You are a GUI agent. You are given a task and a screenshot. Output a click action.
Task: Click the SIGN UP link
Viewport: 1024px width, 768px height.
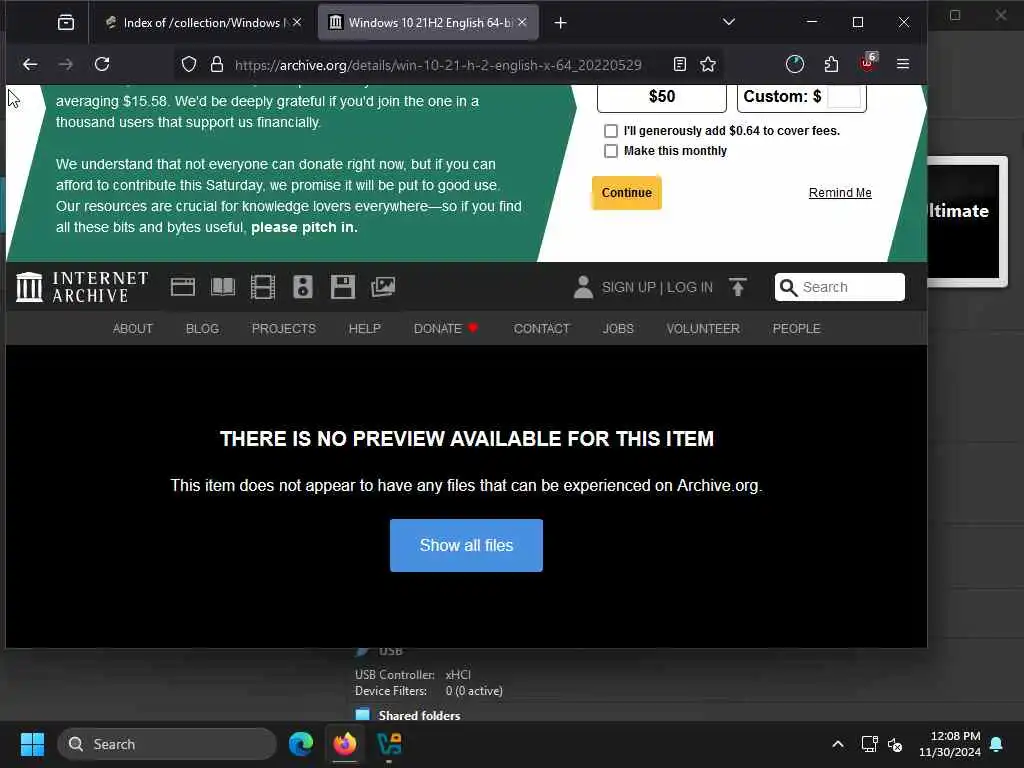pyautogui.click(x=628, y=287)
